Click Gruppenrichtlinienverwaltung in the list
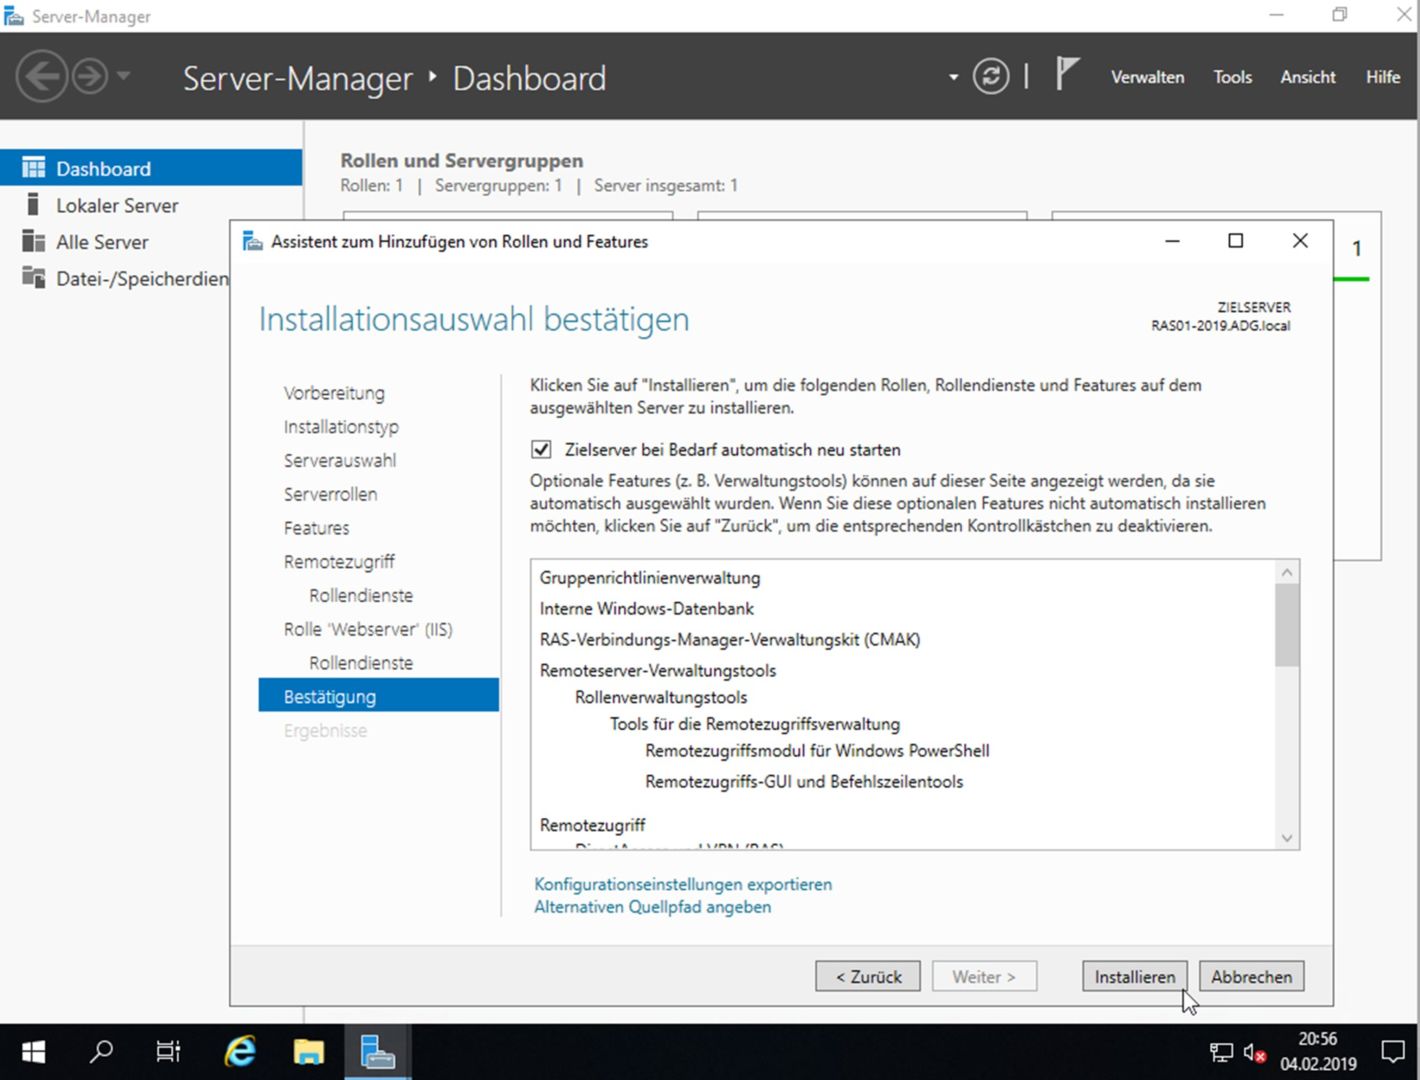 pyautogui.click(x=650, y=578)
